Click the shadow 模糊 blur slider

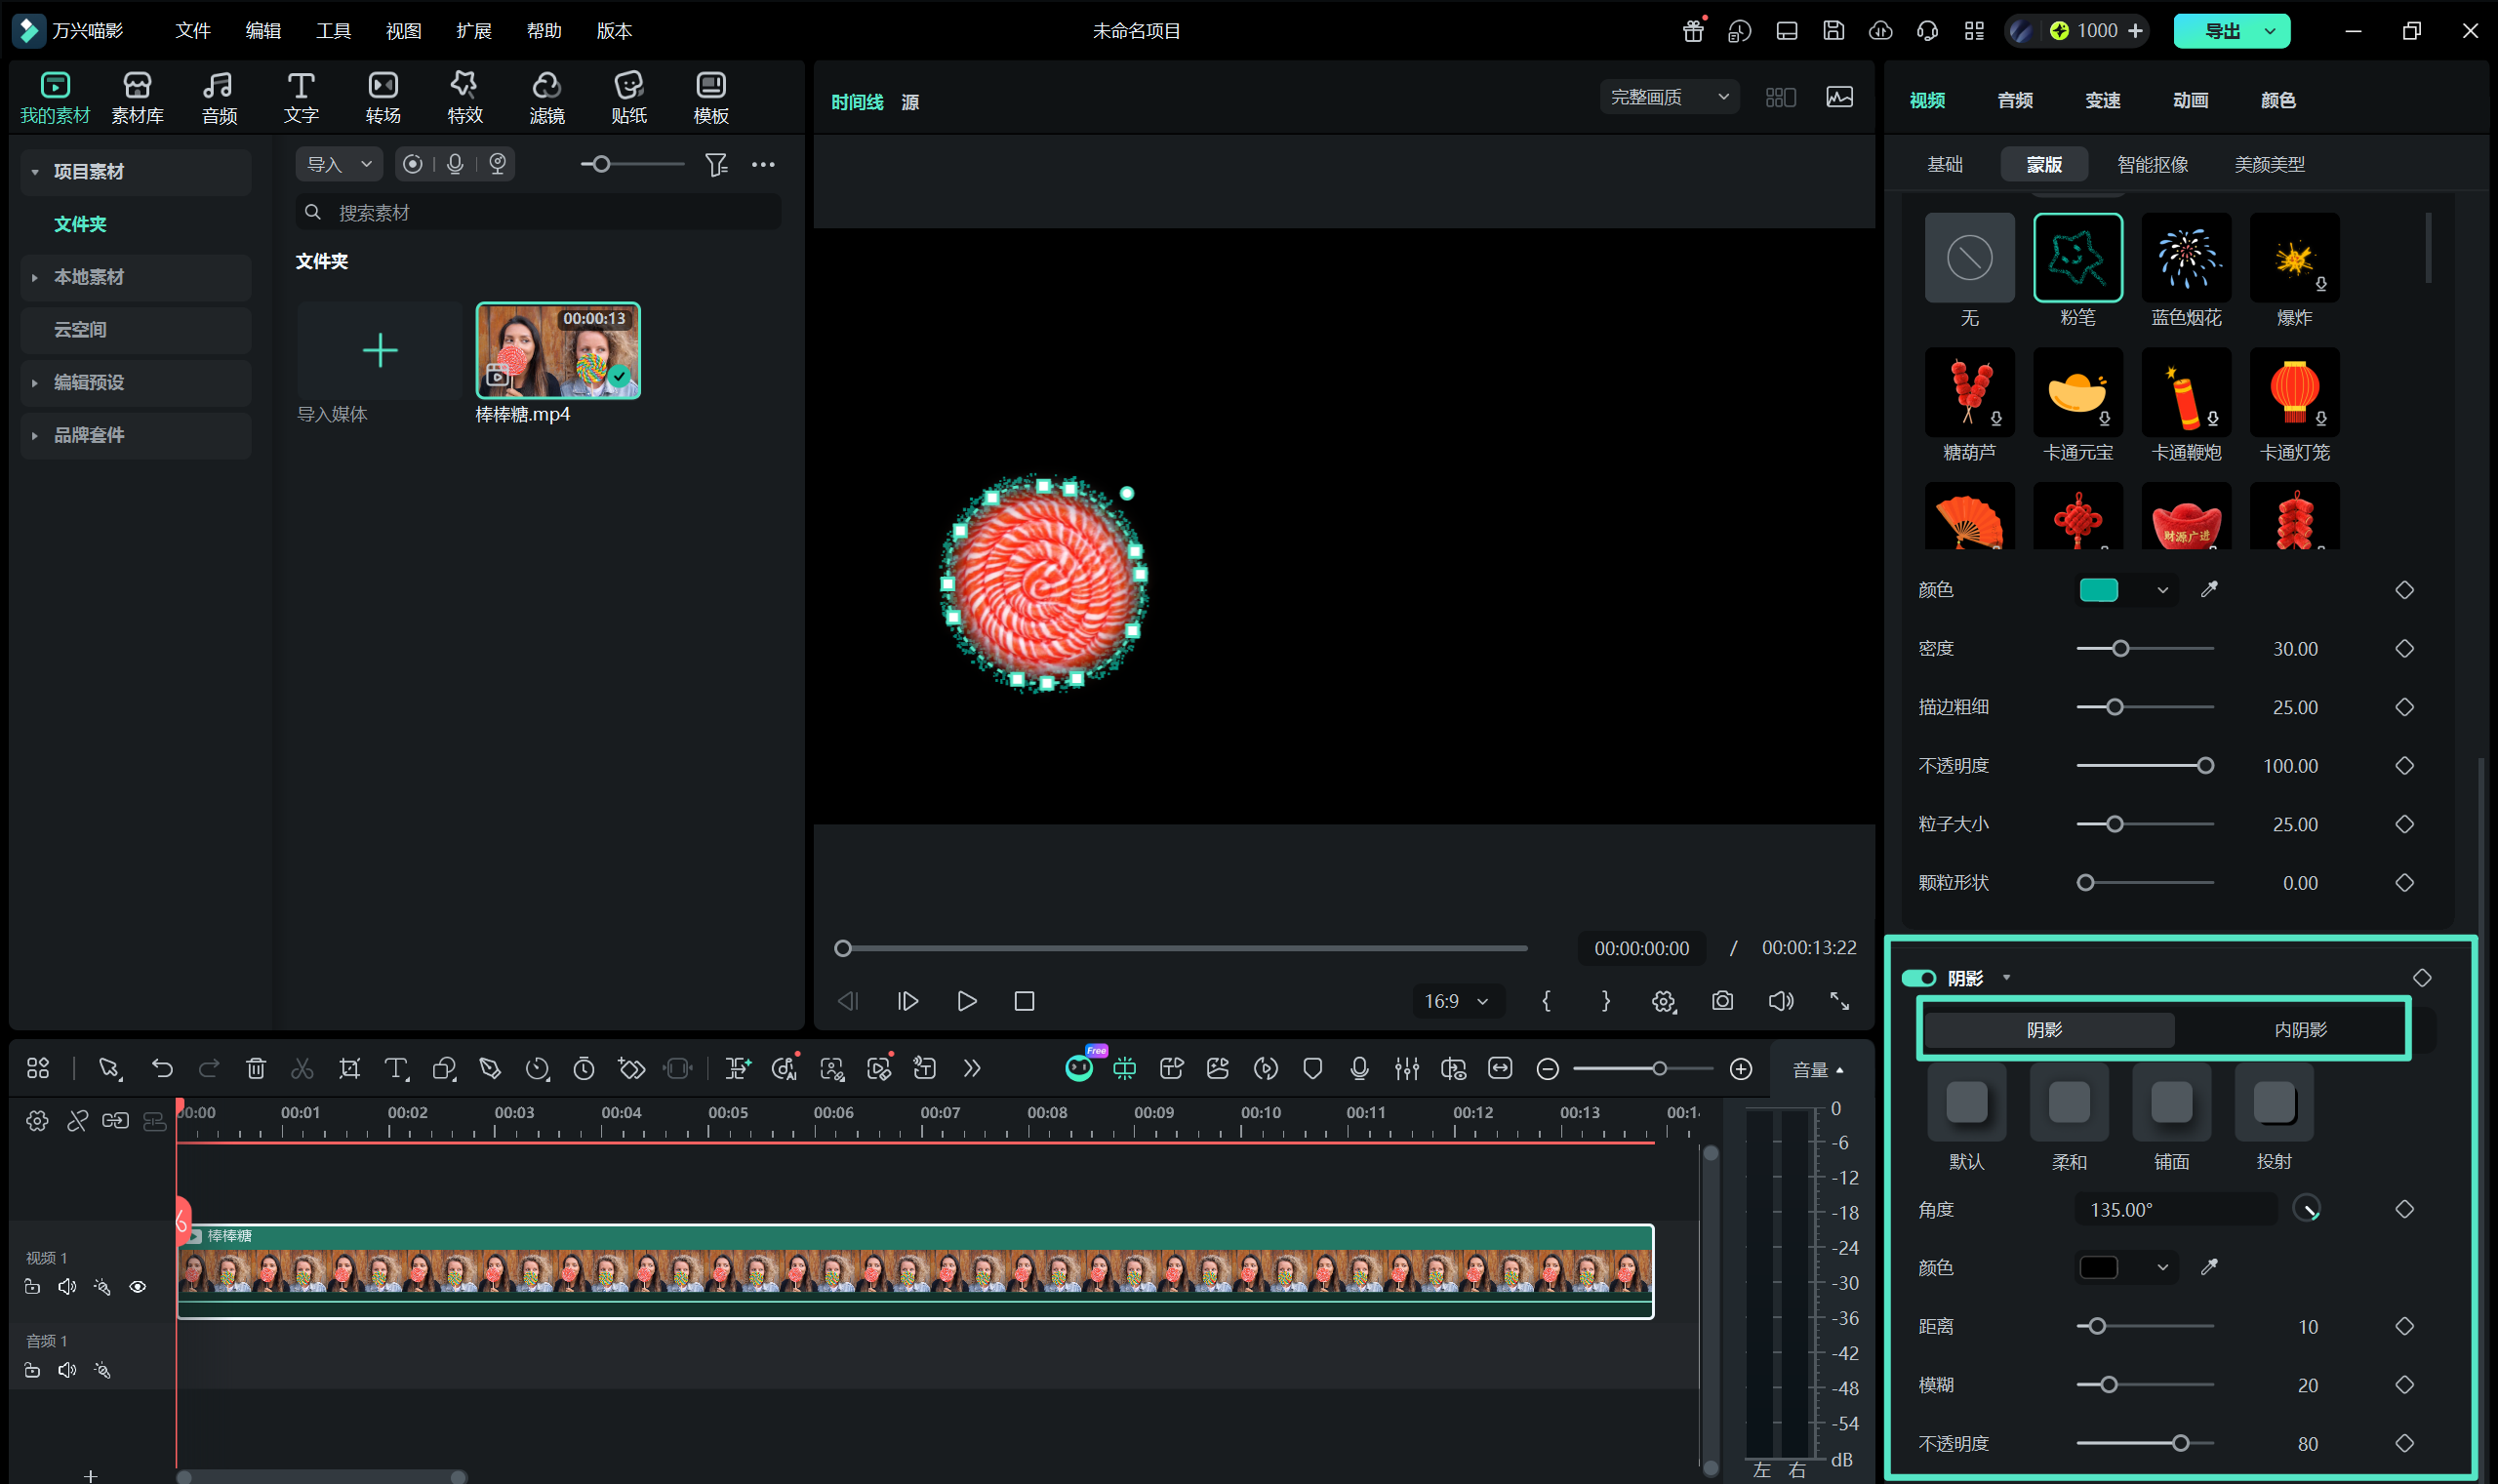[x=2145, y=1385]
